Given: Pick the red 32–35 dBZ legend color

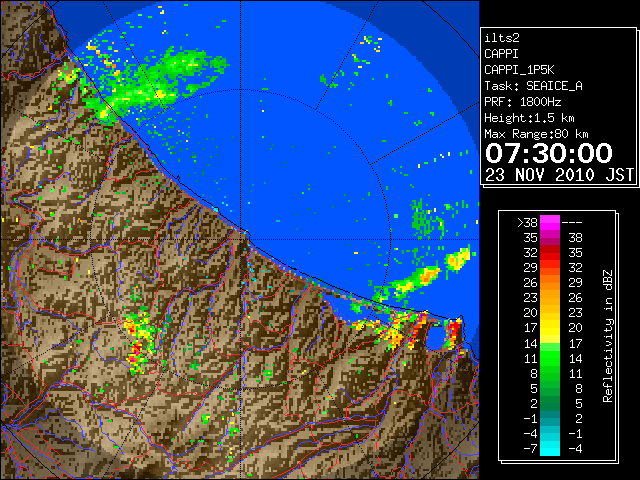Looking at the screenshot, I should (x=550, y=253).
